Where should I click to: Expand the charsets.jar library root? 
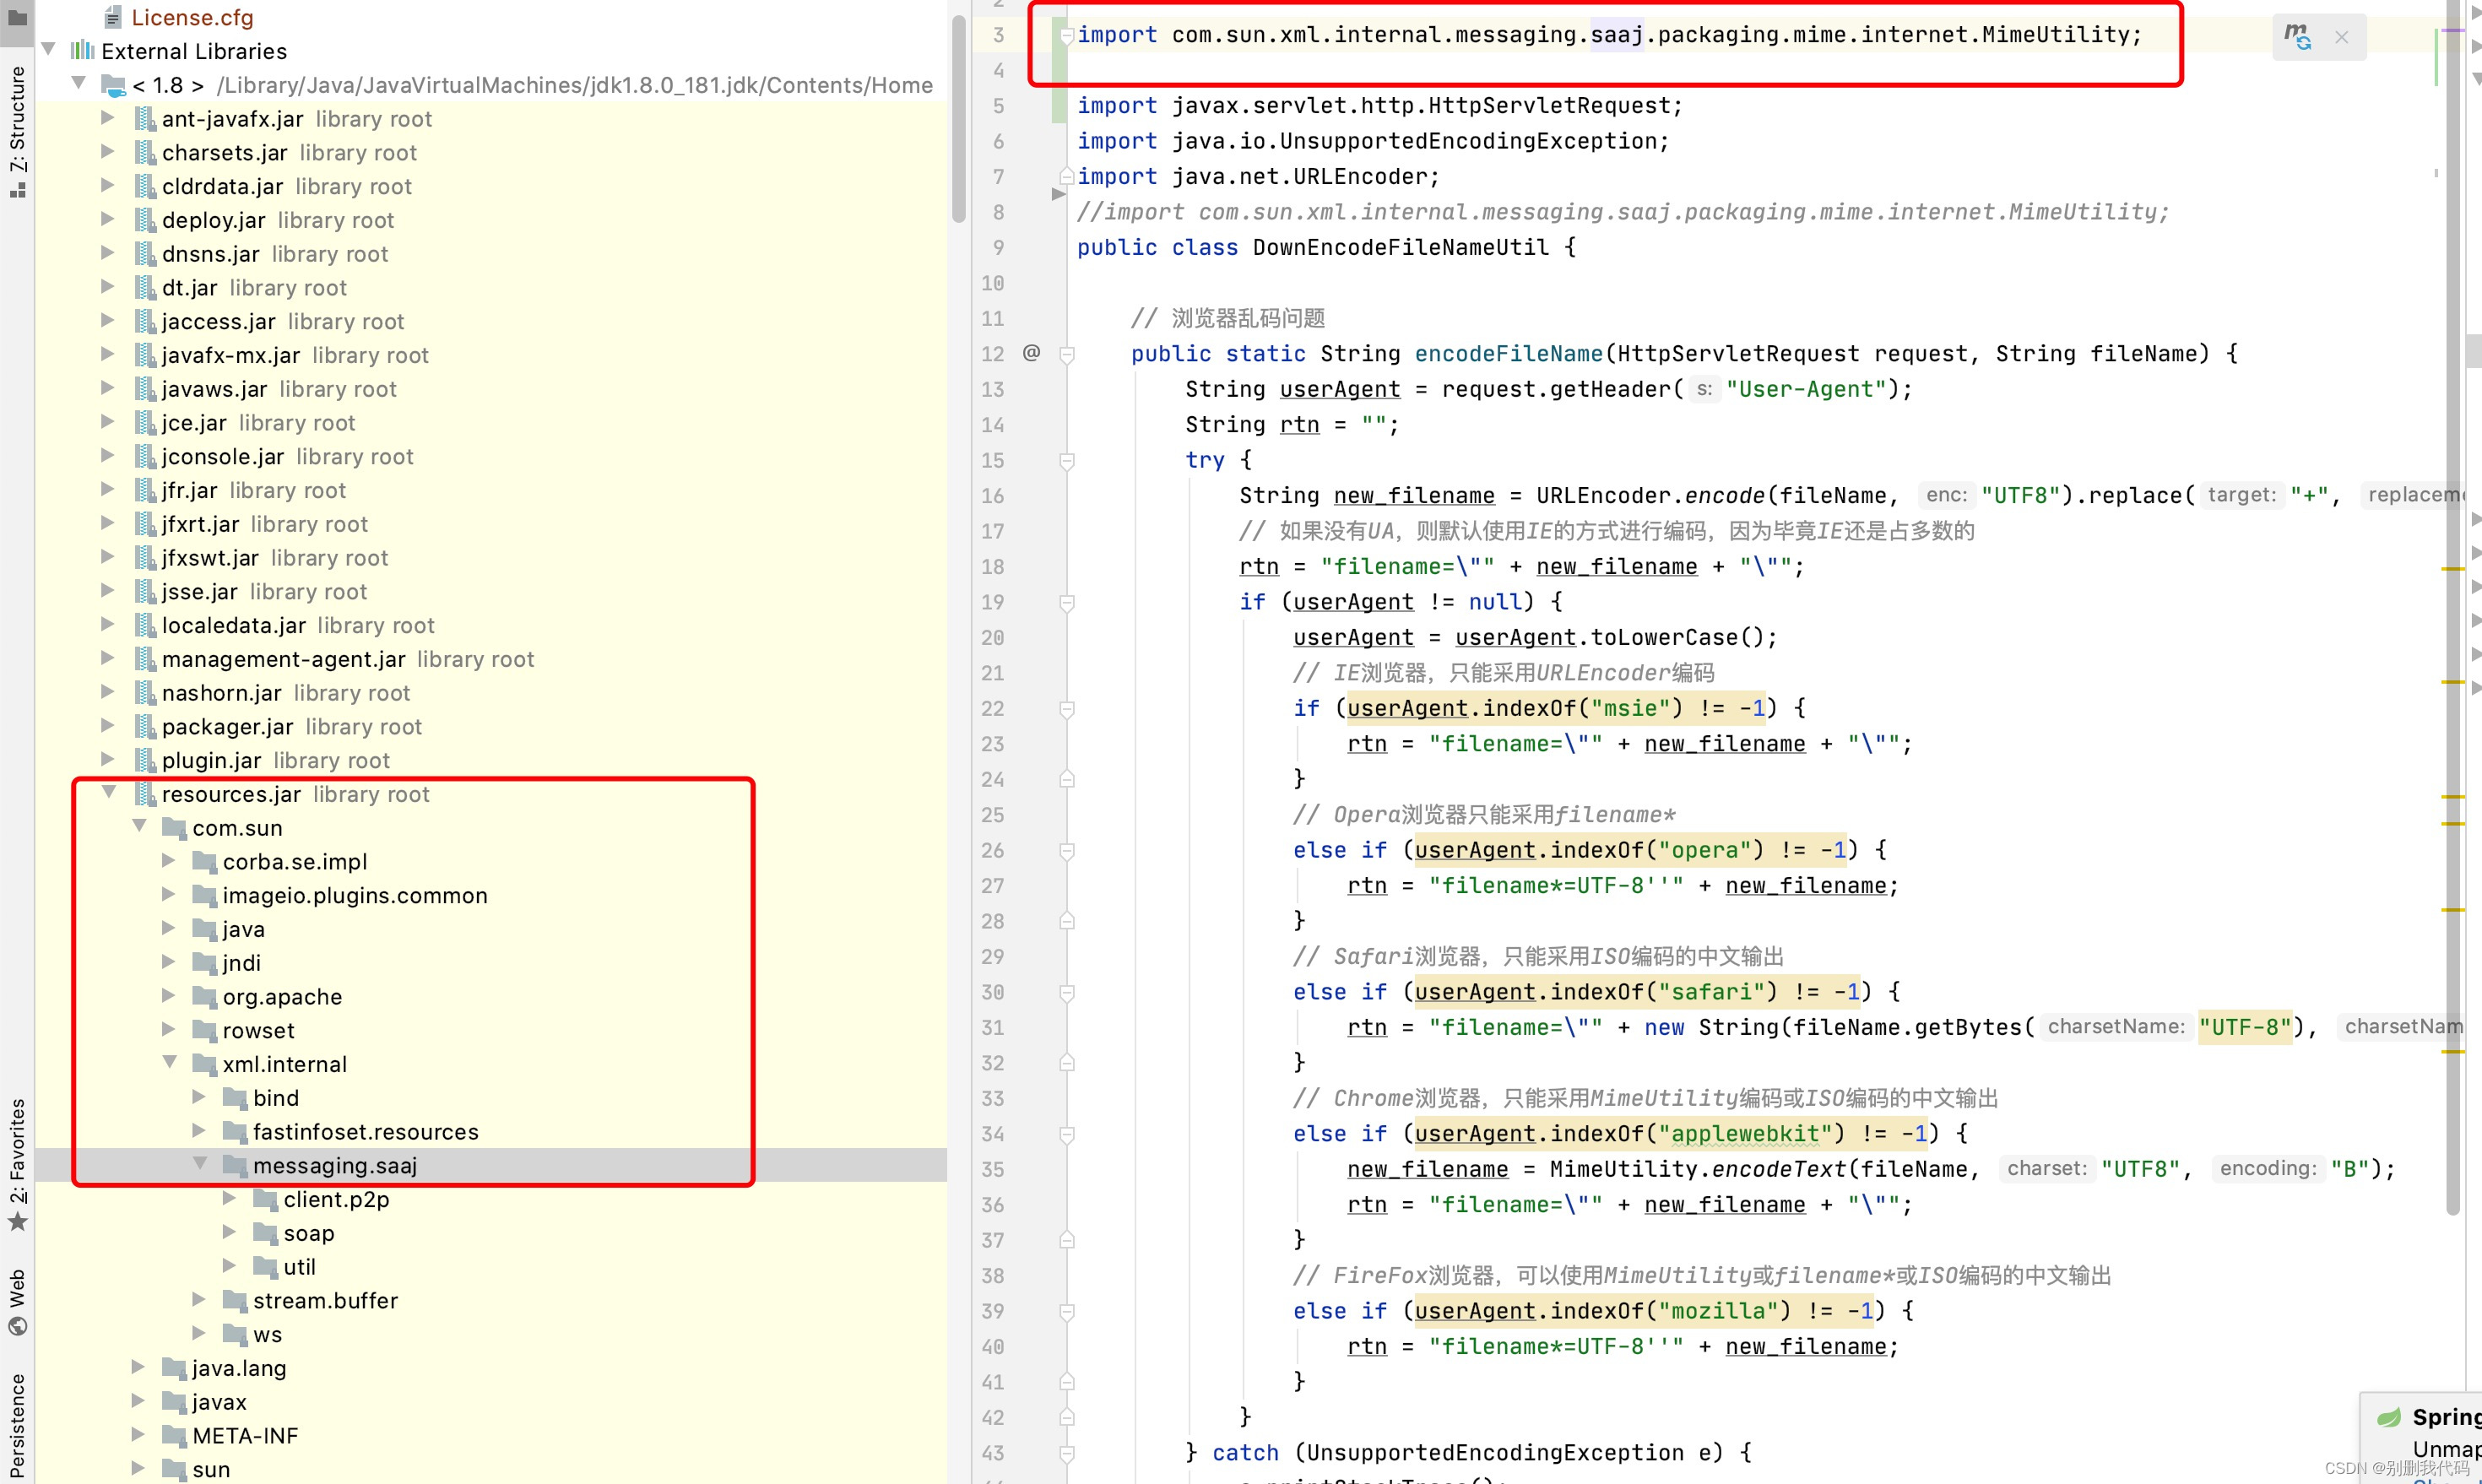(109, 152)
